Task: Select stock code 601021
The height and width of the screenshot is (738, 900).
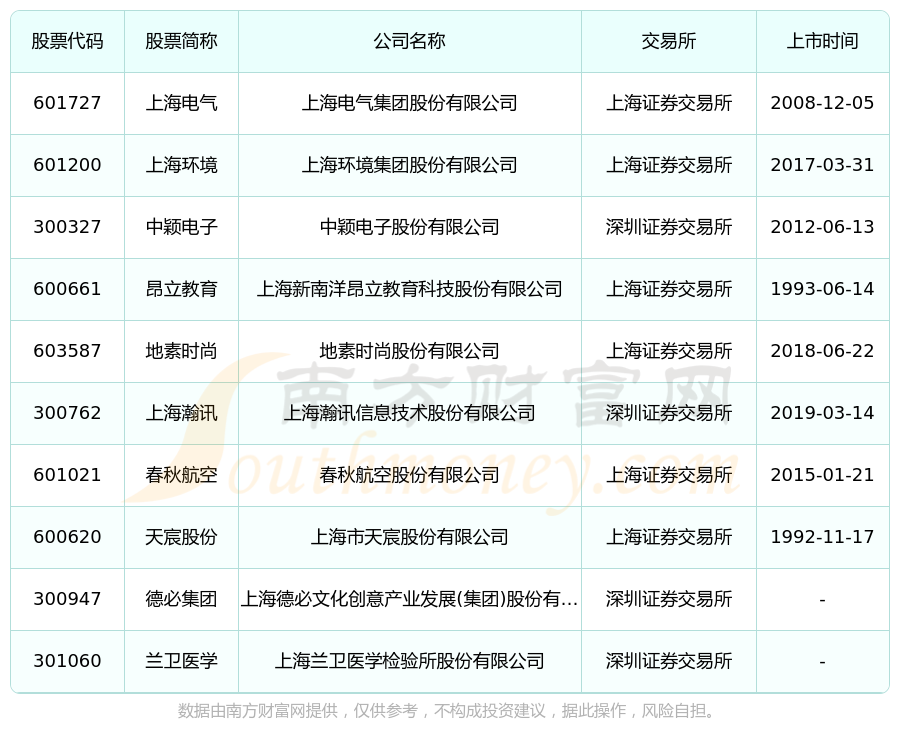Action: coord(67,475)
